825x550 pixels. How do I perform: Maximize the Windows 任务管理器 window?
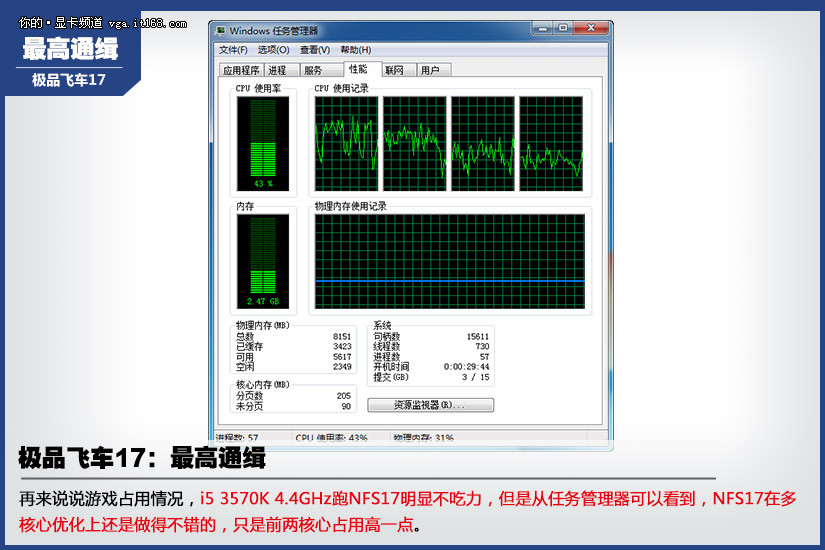[563, 28]
